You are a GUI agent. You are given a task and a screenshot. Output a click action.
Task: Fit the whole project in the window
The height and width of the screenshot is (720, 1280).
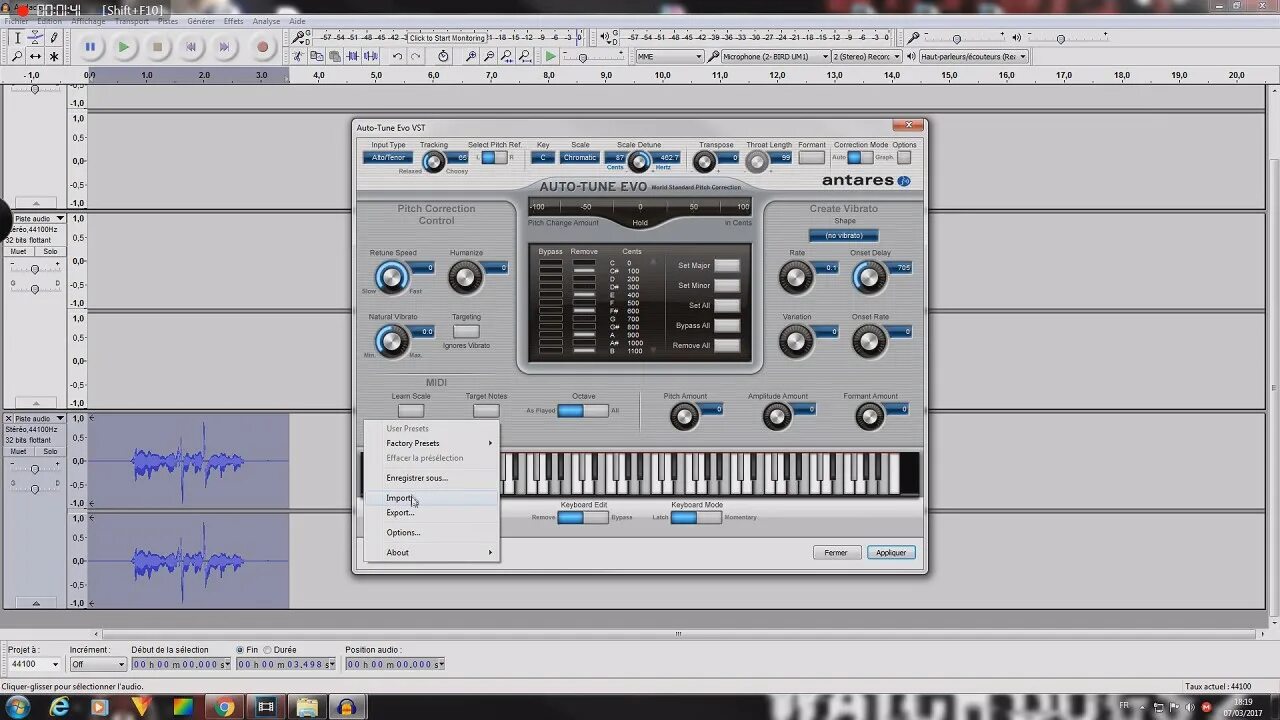point(526,57)
